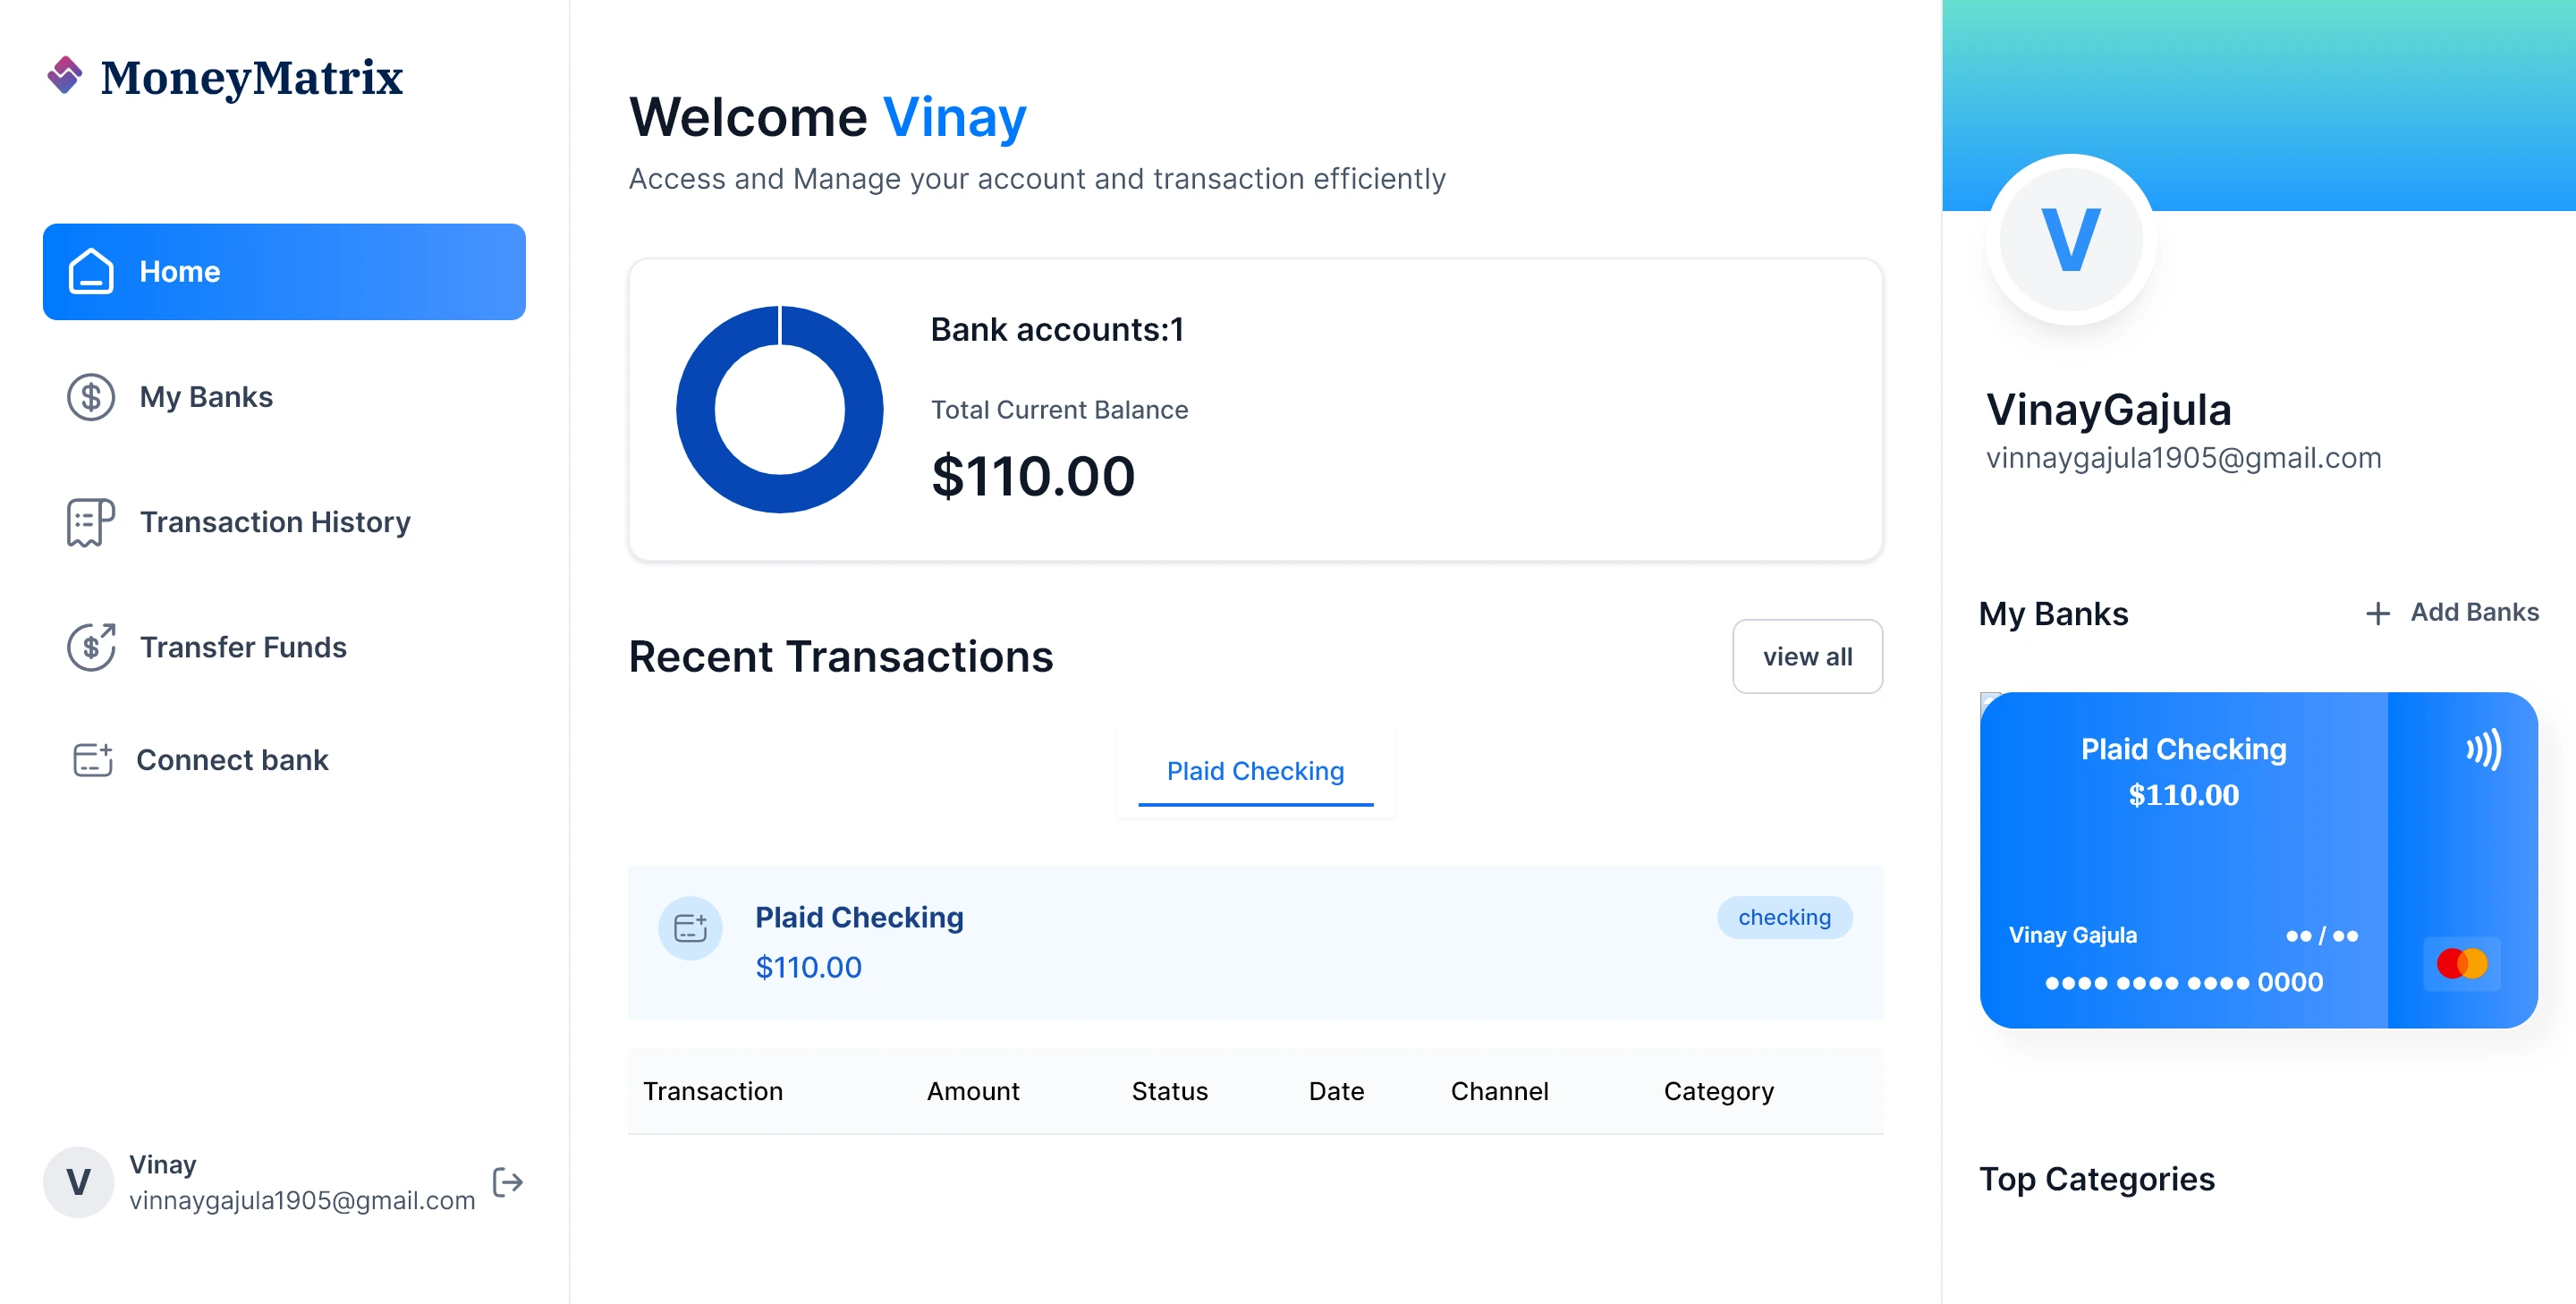This screenshot has height=1304, width=2576.
Task: Click the checking account type badge
Action: point(1784,917)
